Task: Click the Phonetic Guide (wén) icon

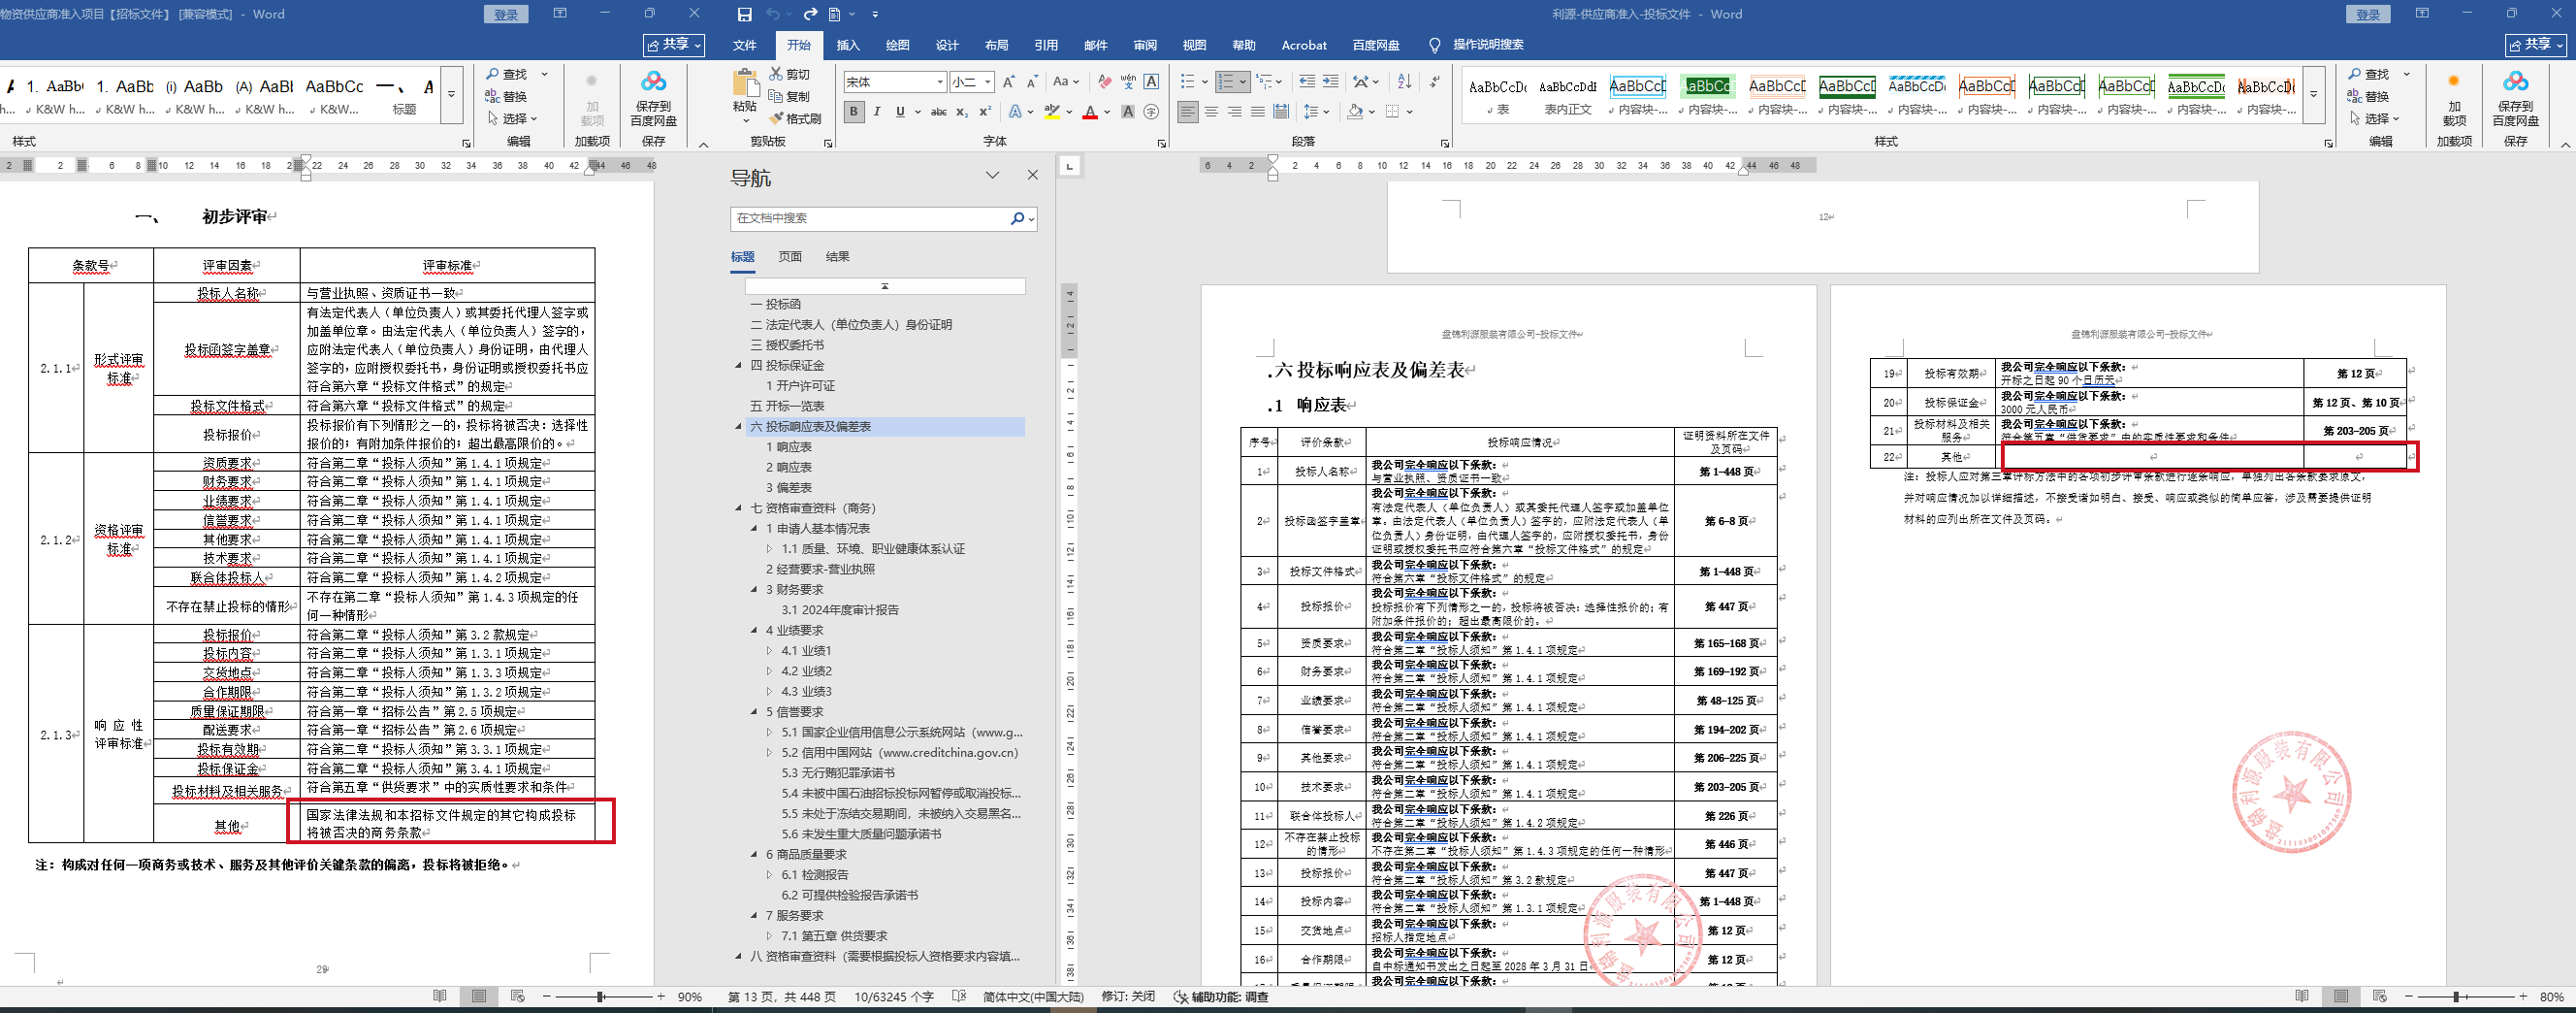Action: pyautogui.click(x=1128, y=82)
